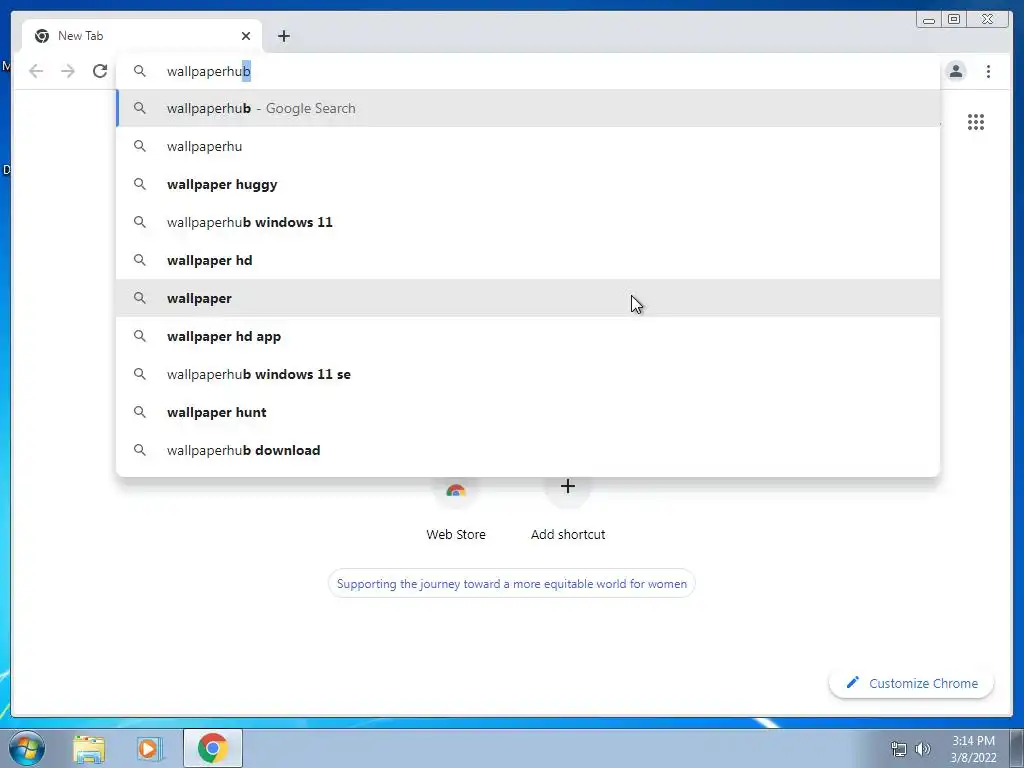This screenshot has height=768, width=1024.
Task: Click Show desktop strip at taskbar end
Action: [1017, 748]
